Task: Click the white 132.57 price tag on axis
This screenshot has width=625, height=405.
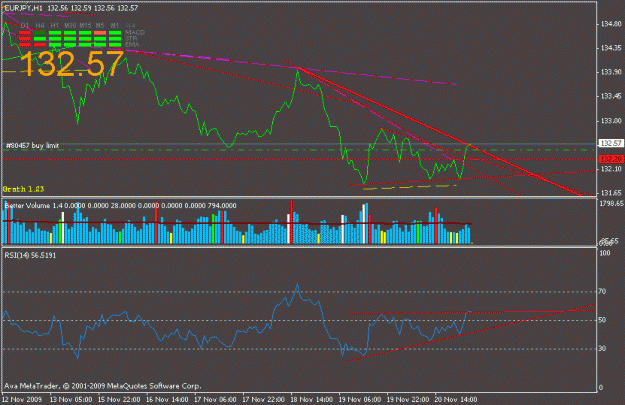Action: [x=611, y=143]
